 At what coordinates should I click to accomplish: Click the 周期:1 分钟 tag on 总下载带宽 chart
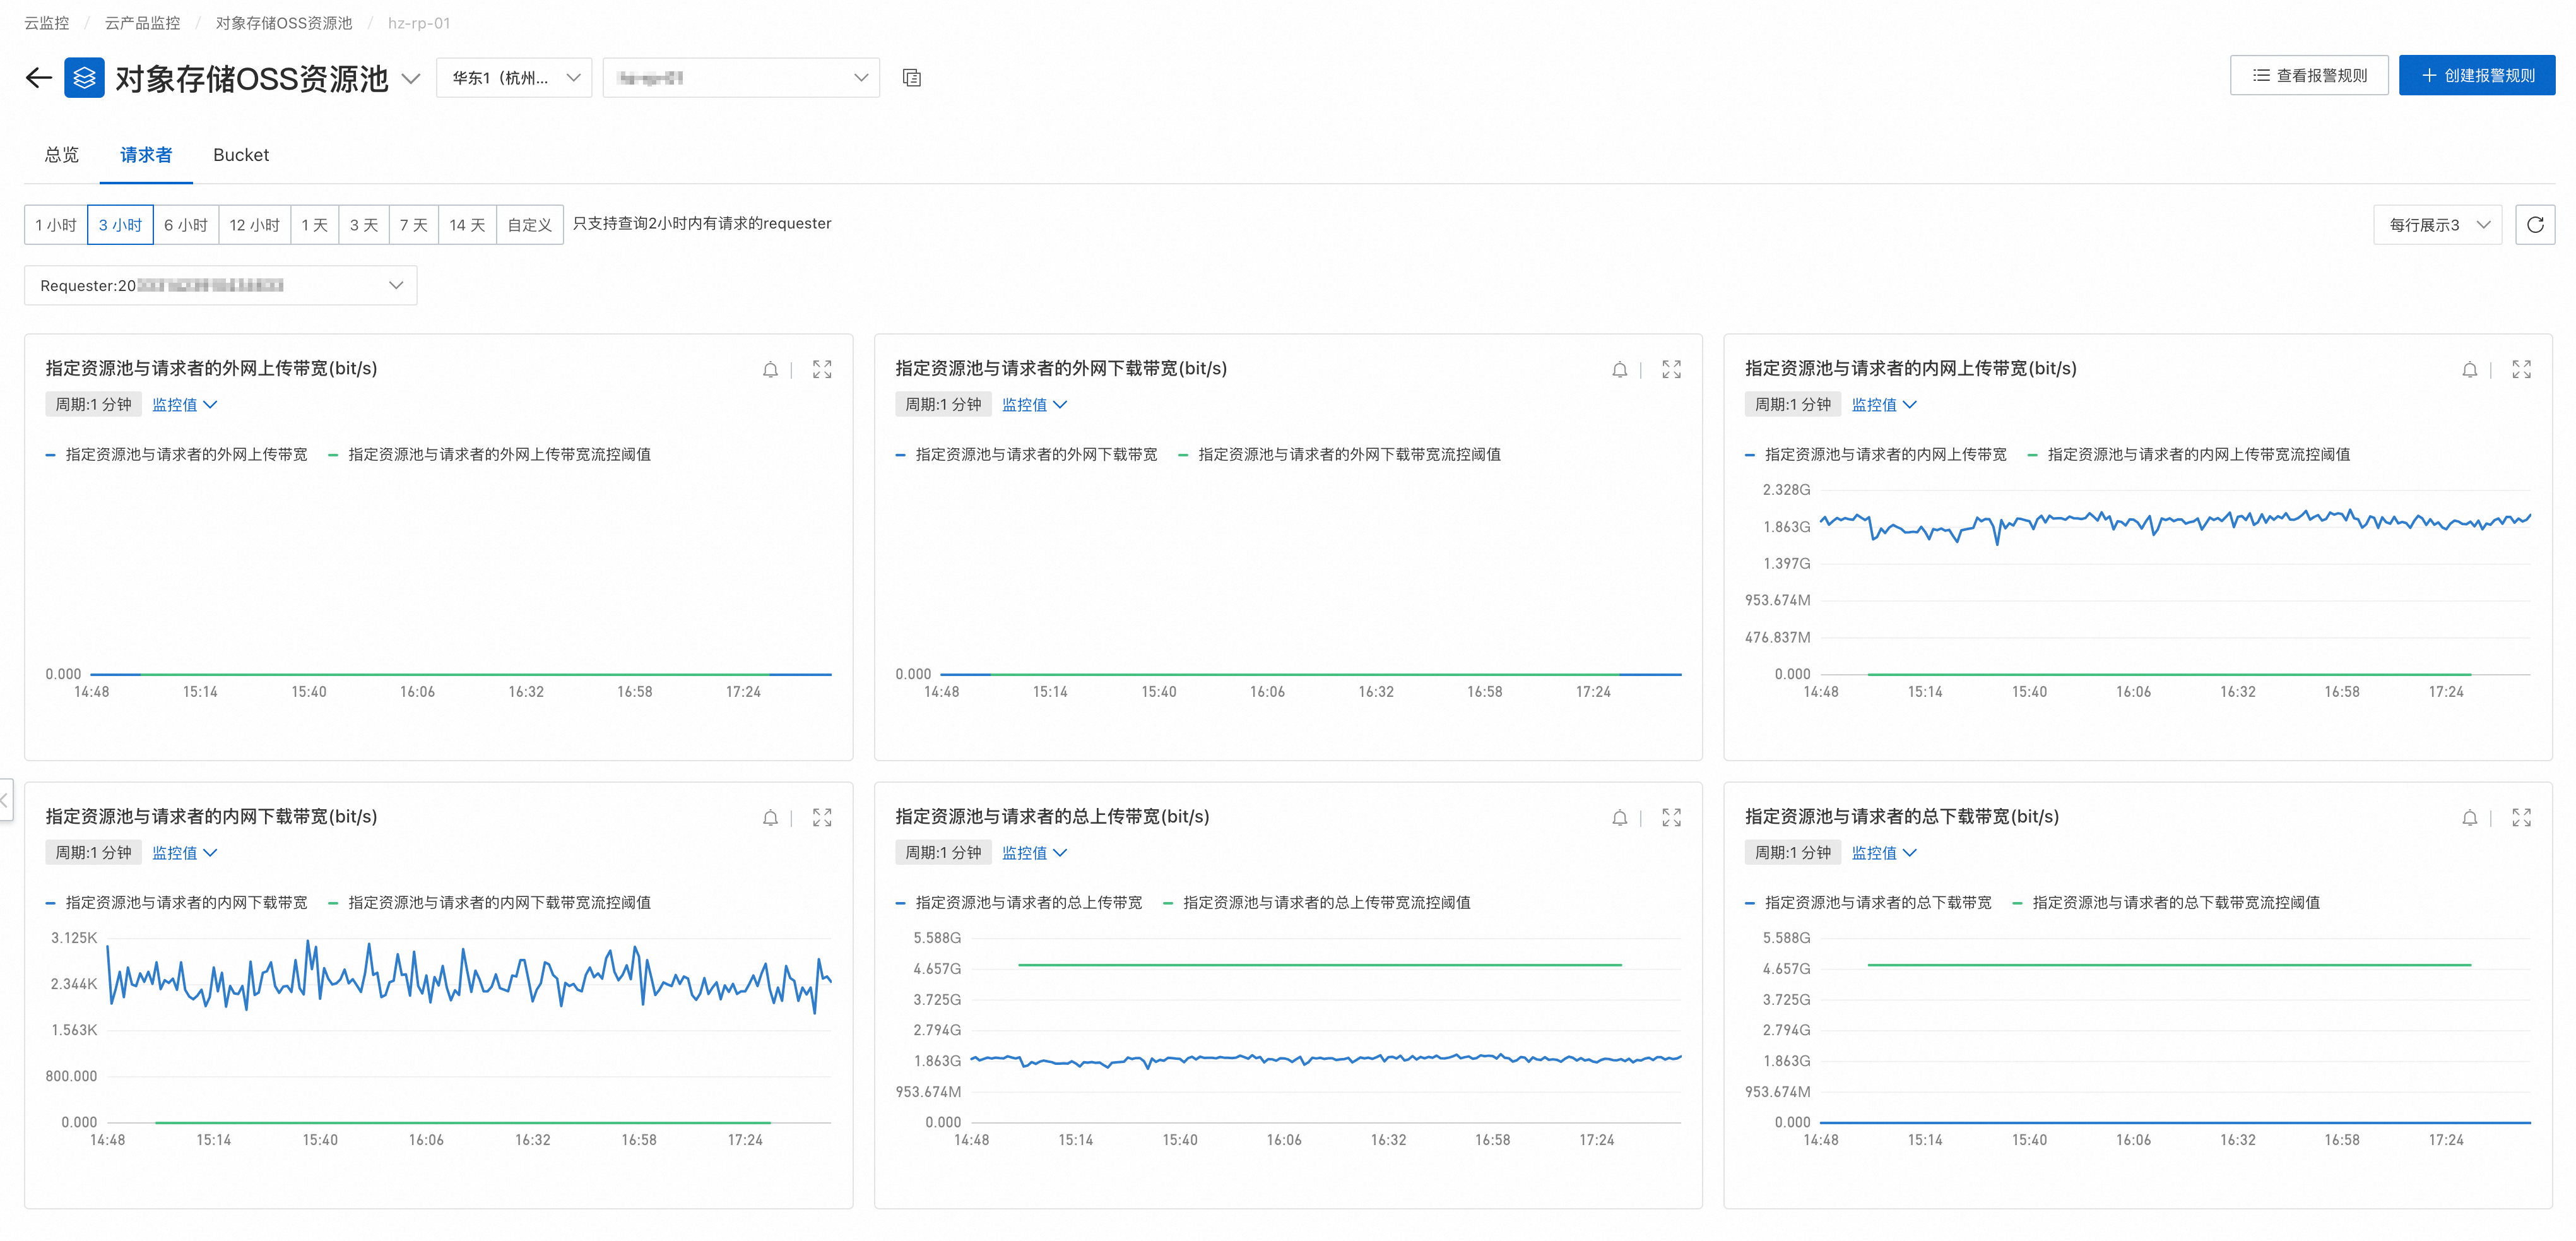(x=1793, y=853)
